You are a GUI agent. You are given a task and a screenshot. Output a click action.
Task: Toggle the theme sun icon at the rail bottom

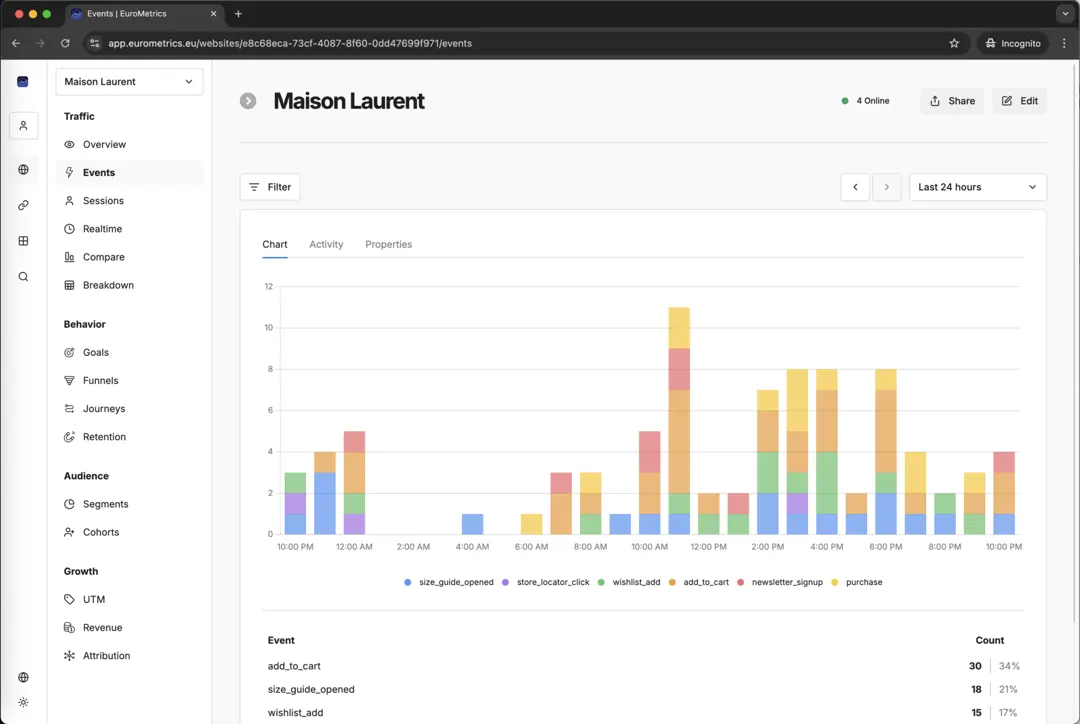pyautogui.click(x=23, y=703)
